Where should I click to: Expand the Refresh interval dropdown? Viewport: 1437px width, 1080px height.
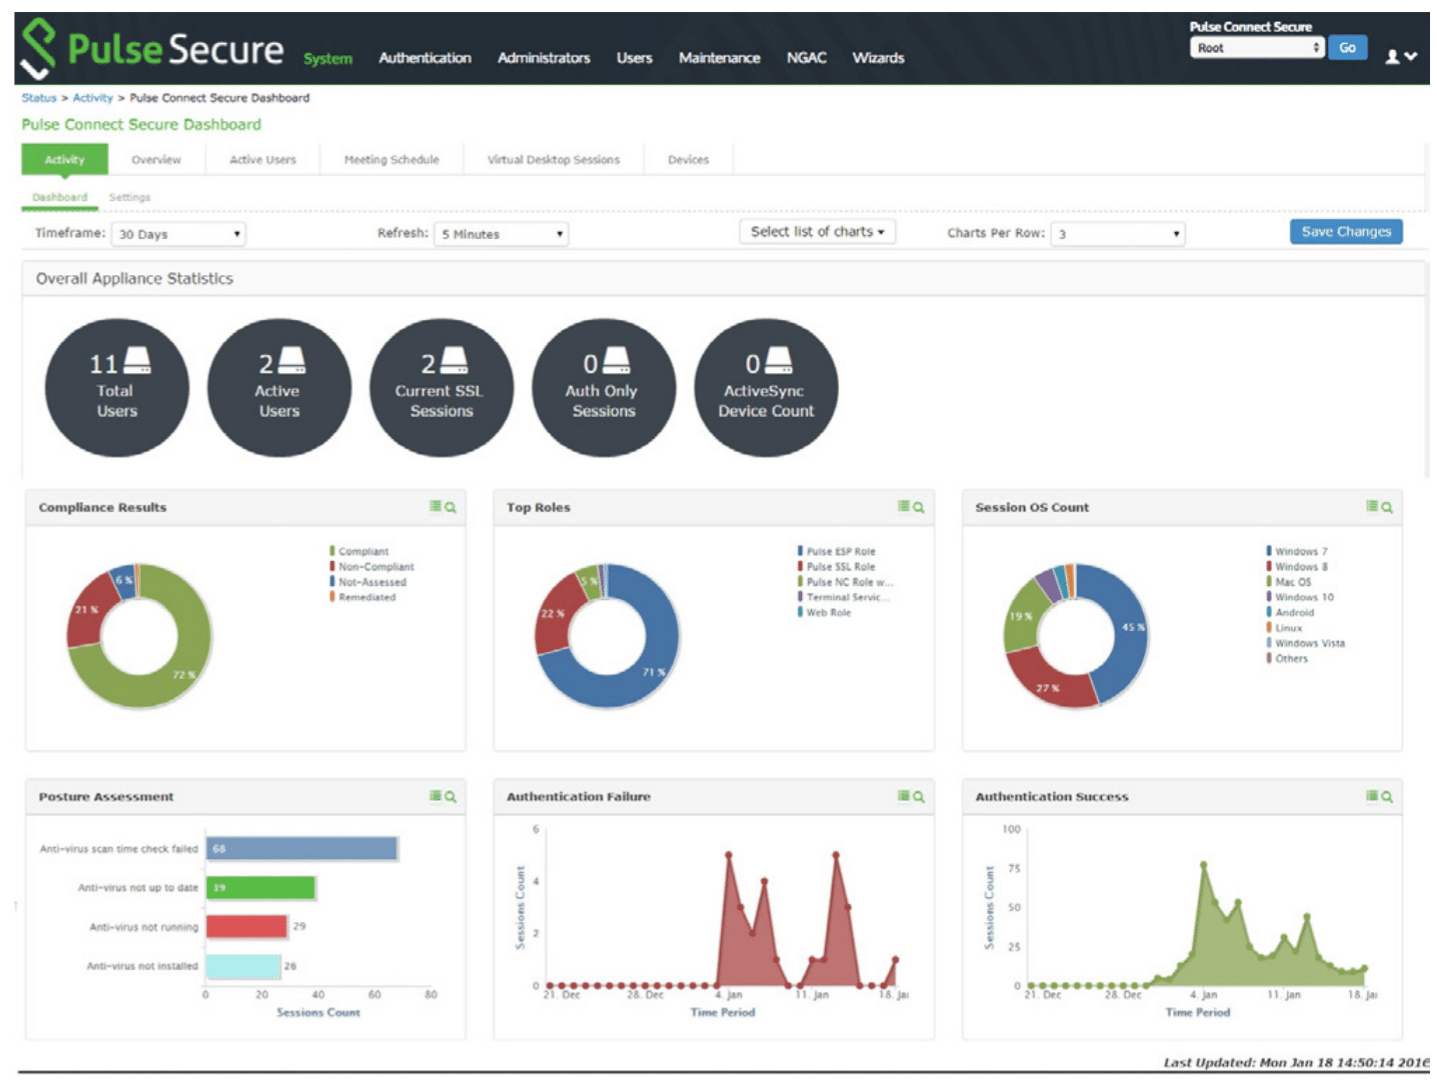[500, 234]
